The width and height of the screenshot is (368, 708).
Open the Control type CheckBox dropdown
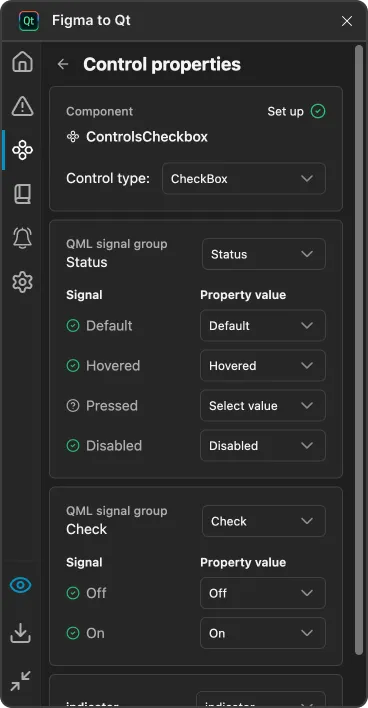pyautogui.click(x=244, y=179)
